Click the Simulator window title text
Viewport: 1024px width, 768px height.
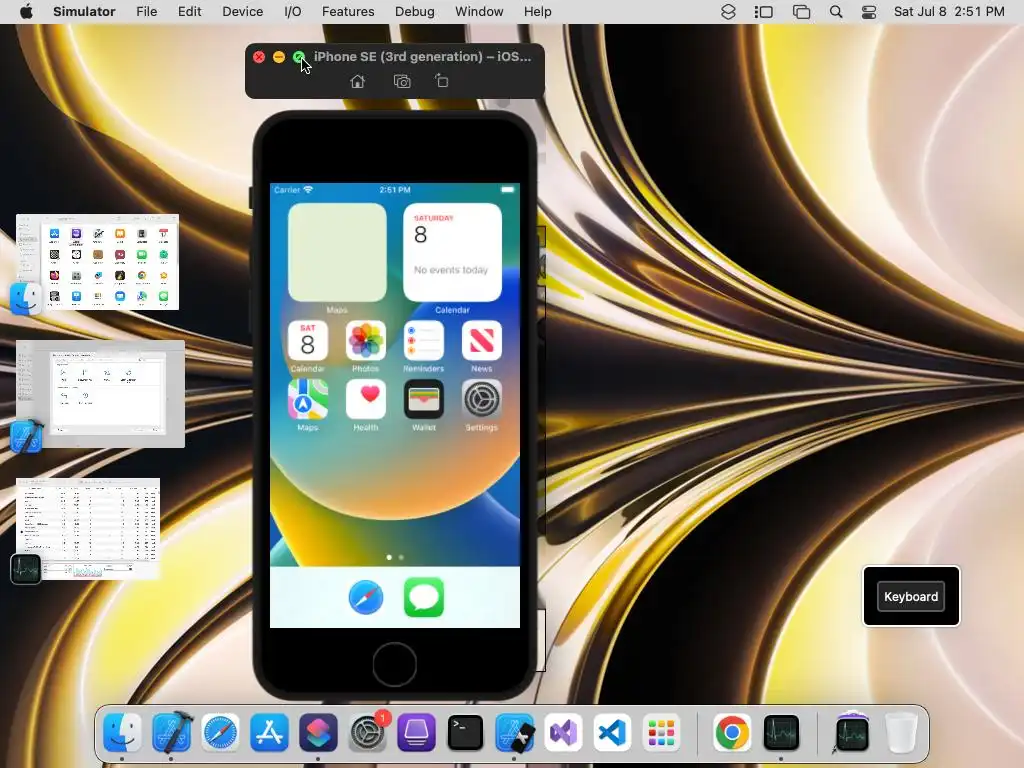click(x=423, y=57)
